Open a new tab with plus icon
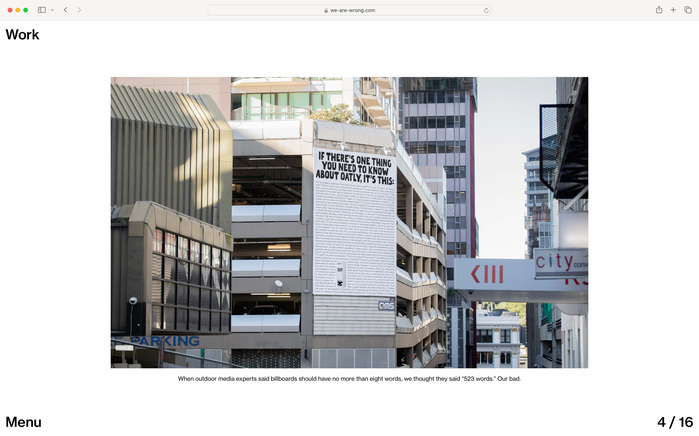699x436 pixels. coord(673,10)
